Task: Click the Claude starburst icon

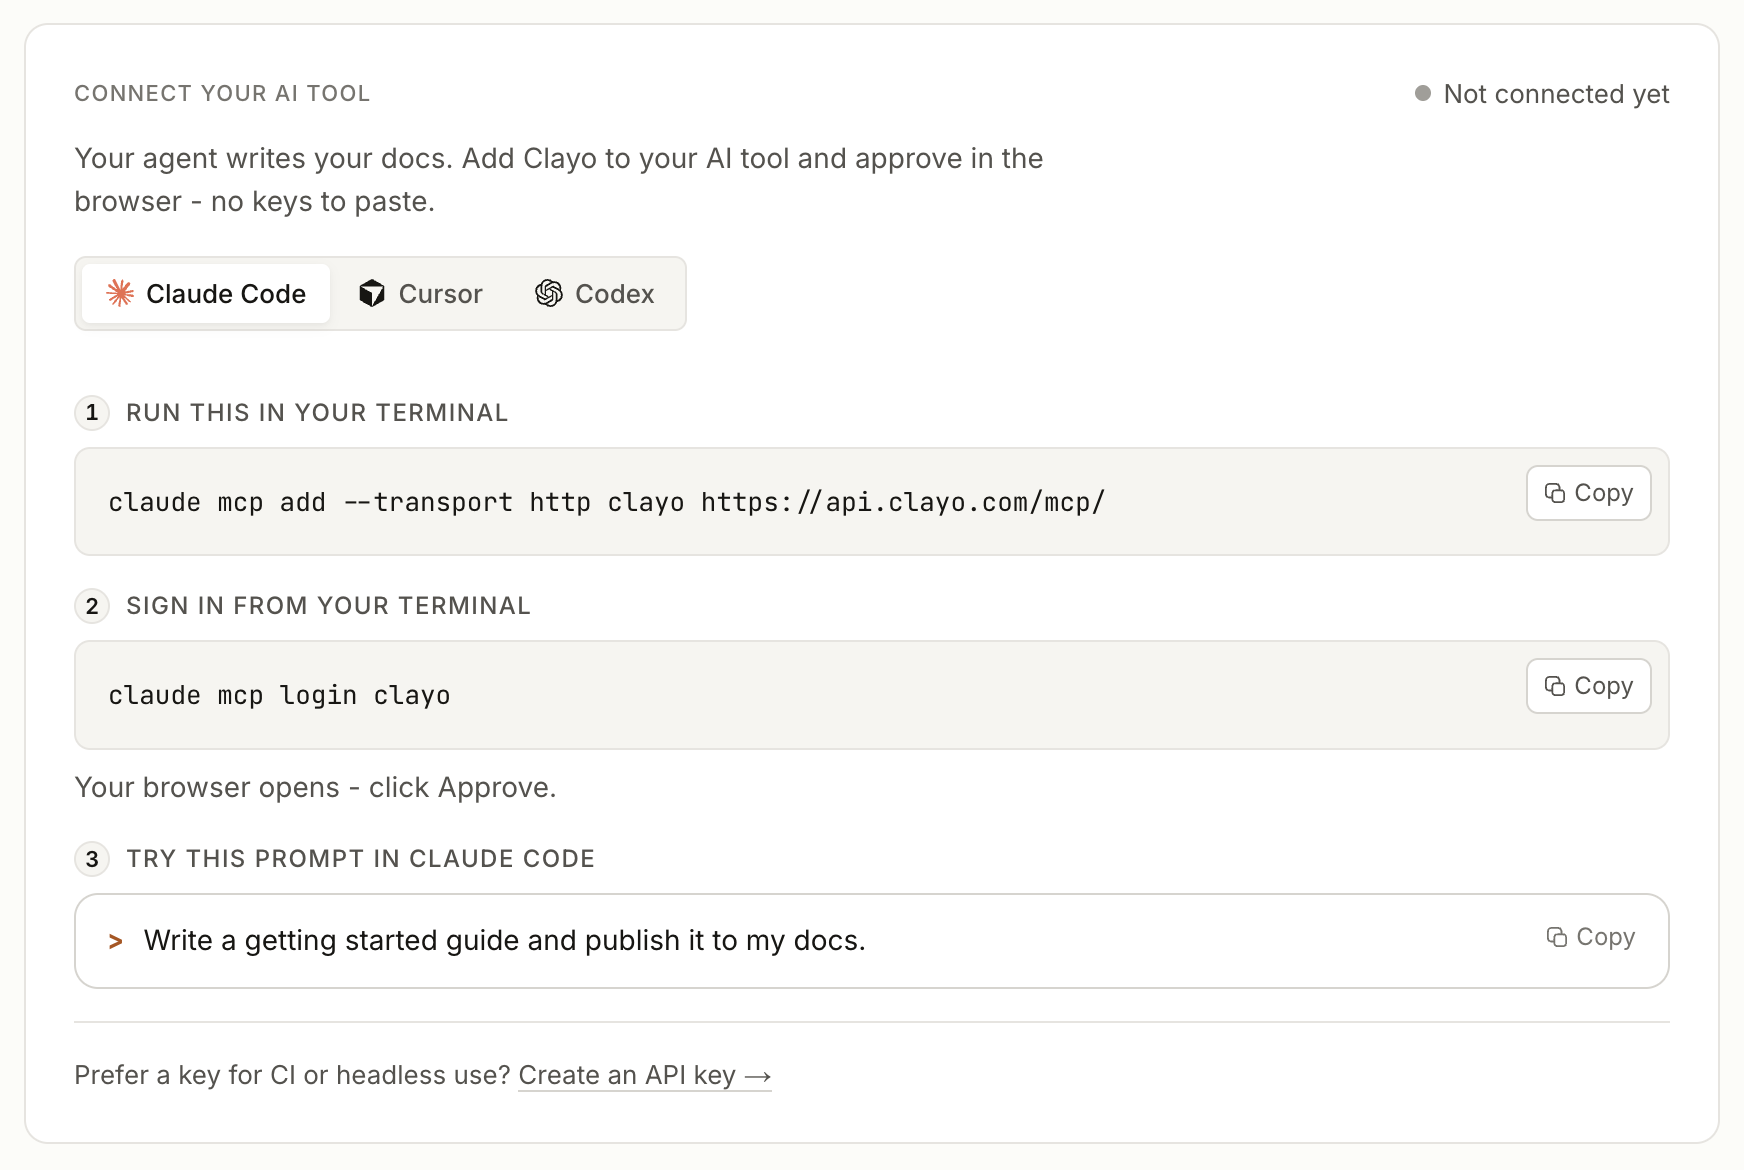Action: pos(120,293)
